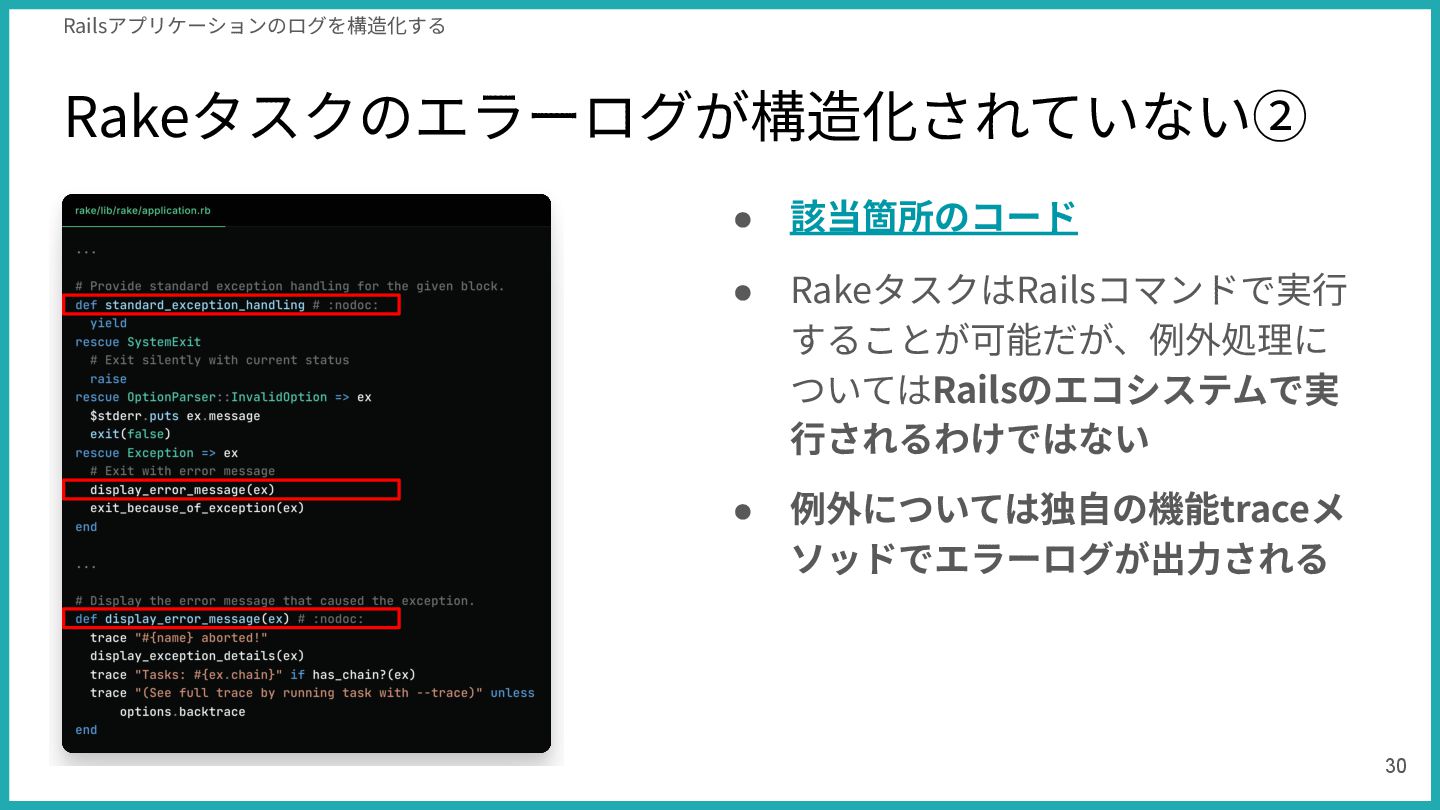Click the trace "Tasks: #{ex.chain}" line

253,675
